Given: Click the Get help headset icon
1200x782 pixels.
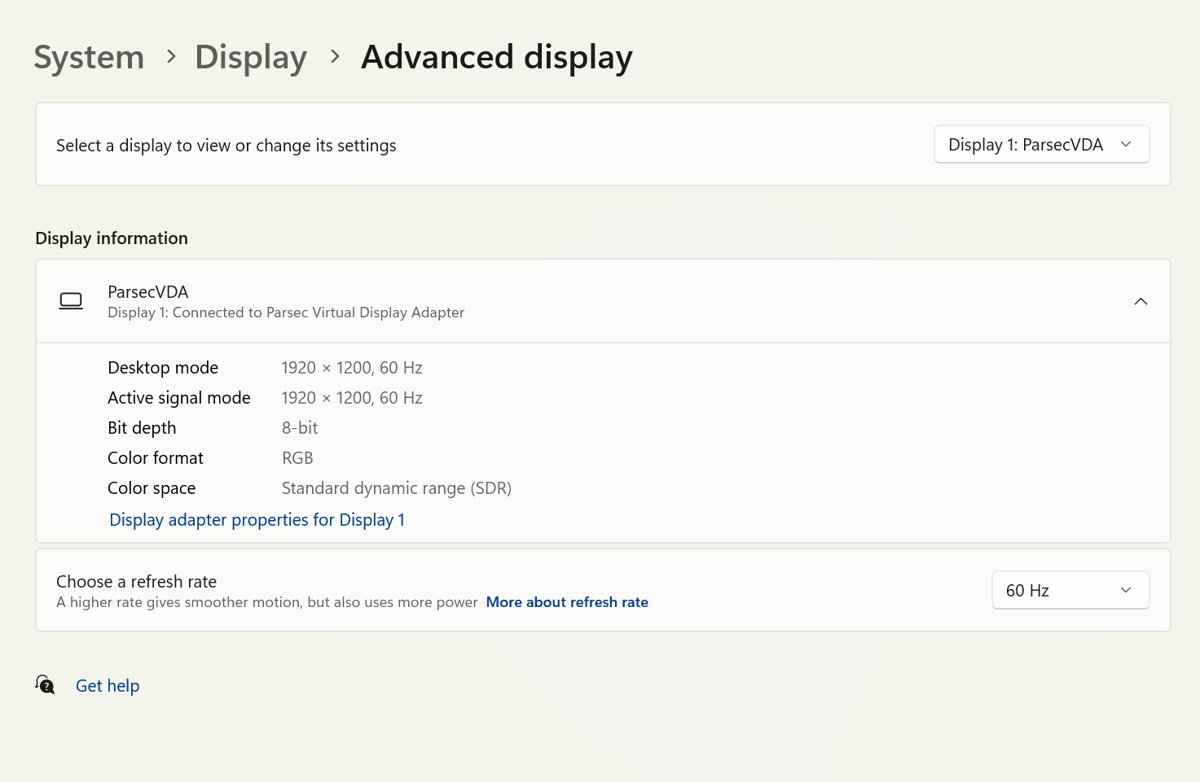Looking at the screenshot, I should click(45, 684).
